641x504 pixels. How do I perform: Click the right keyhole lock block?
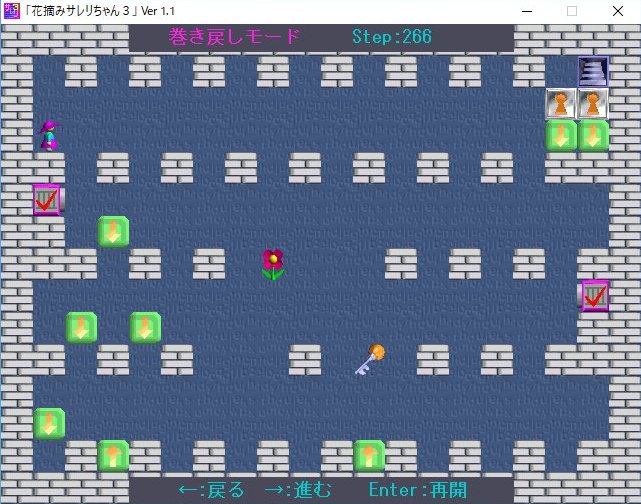click(593, 103)
